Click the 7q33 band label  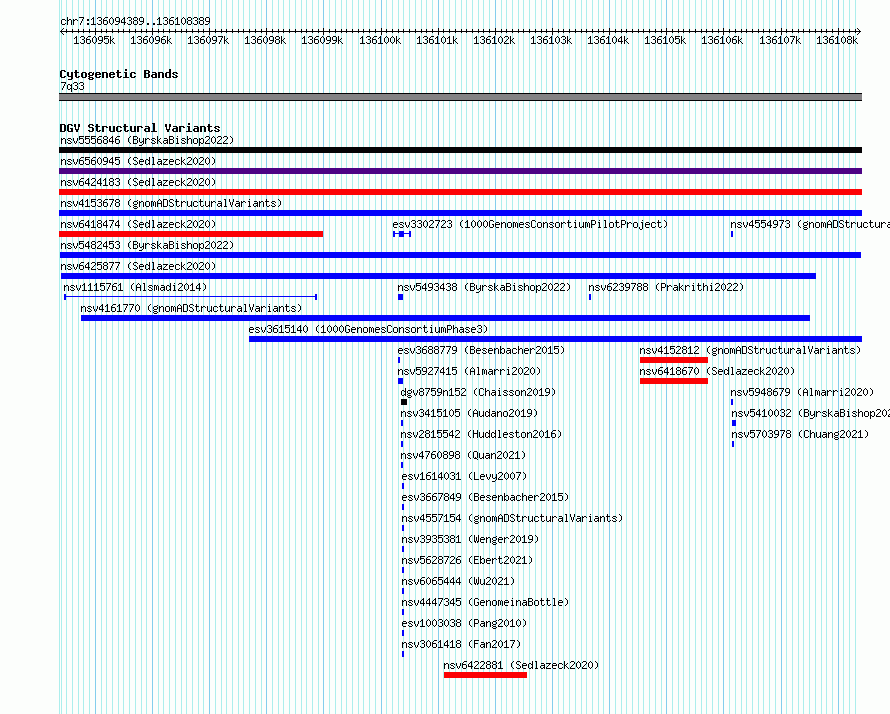coord(72,86)
